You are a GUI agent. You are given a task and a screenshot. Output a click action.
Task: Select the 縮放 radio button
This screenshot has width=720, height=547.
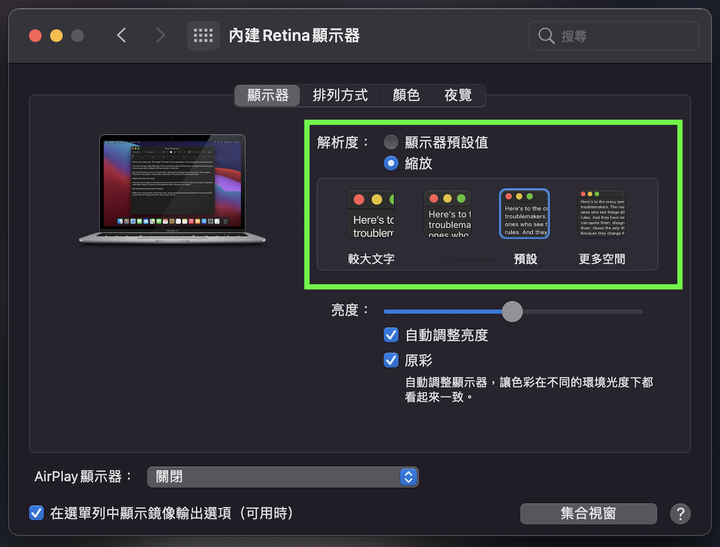391,163
